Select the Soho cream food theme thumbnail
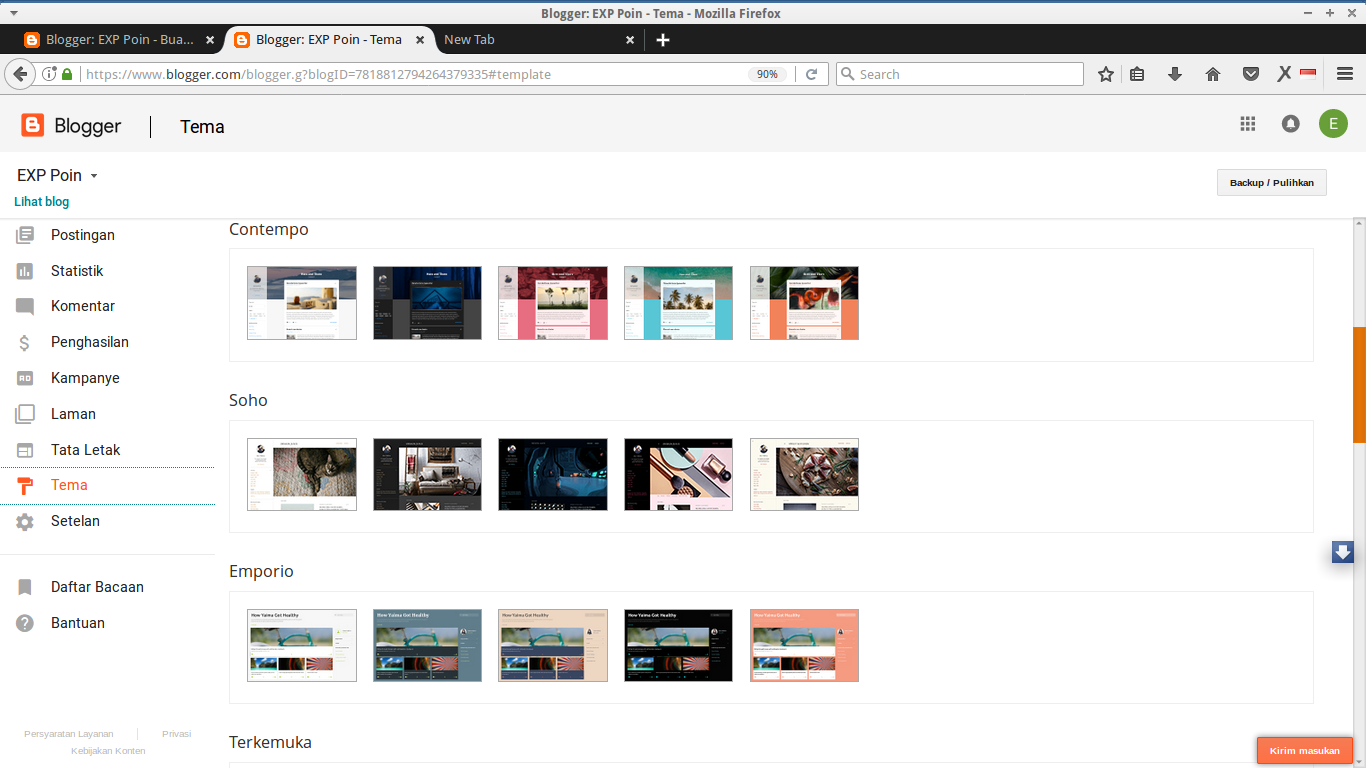This screenshot has height=768, width=1366. (804, 474)
